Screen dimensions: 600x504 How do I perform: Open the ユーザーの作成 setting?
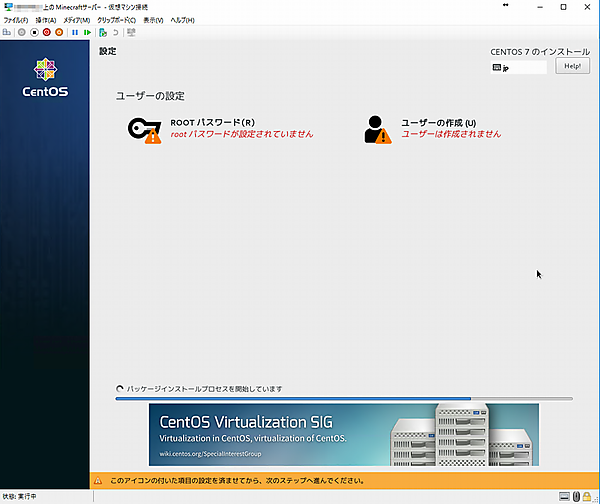pos(432,128)
